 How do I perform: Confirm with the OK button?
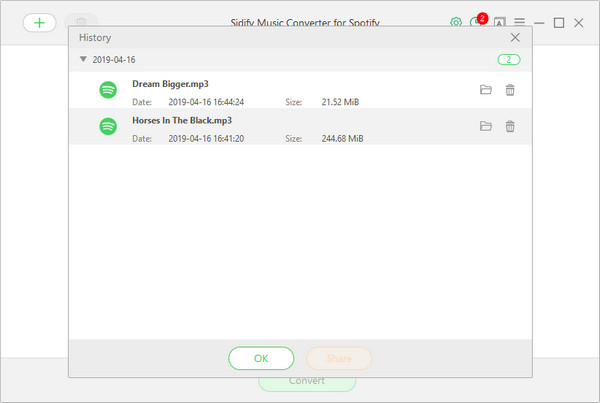tap(261, 358)
